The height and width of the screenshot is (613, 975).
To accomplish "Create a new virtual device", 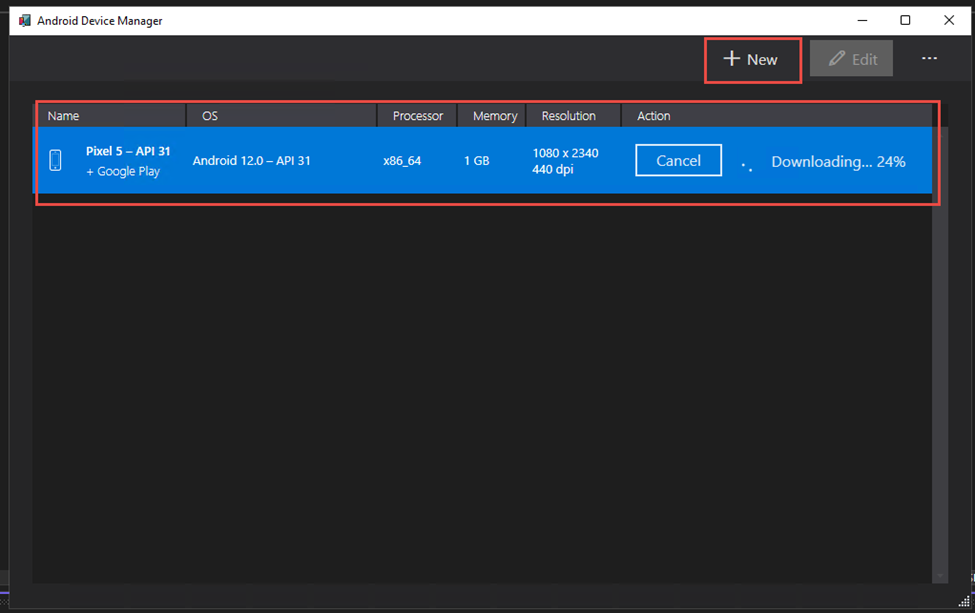I will (752, 59).
